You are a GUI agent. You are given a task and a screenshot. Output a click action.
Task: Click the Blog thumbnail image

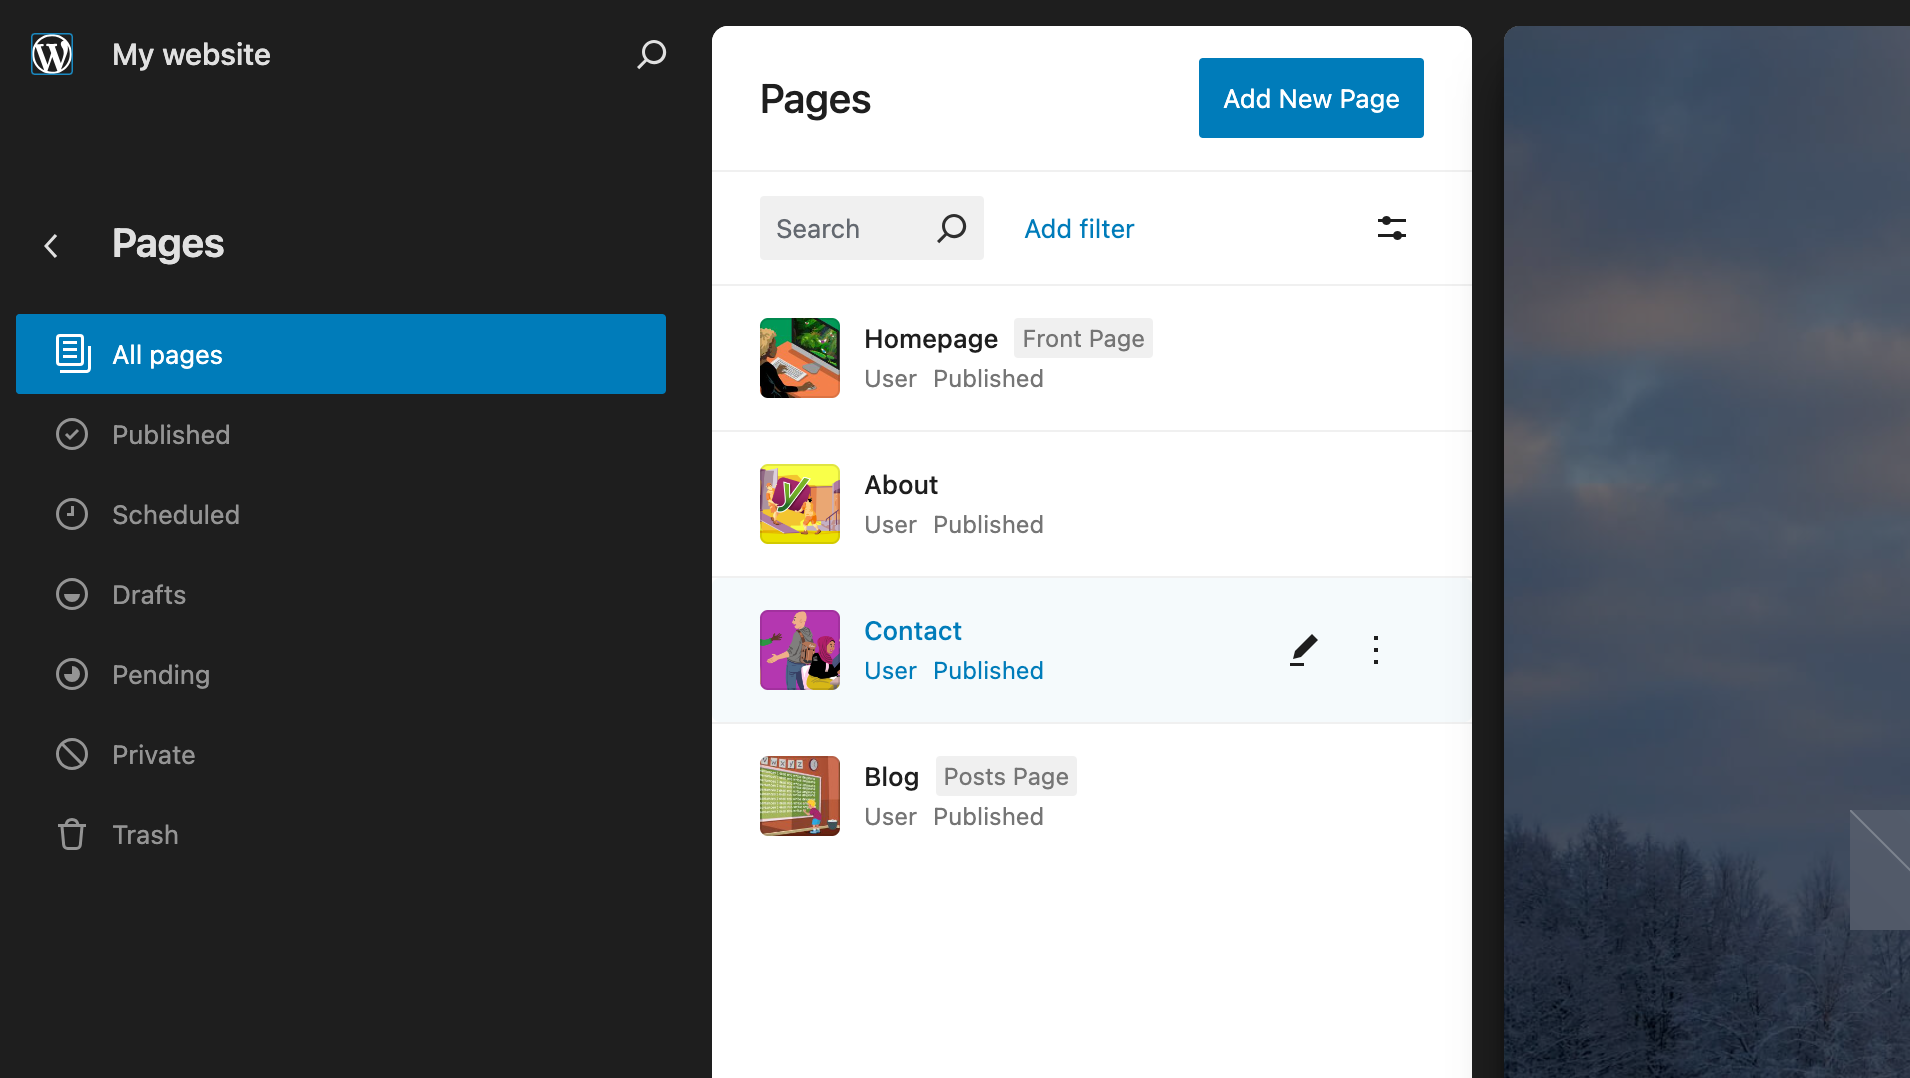click(800, 796)
